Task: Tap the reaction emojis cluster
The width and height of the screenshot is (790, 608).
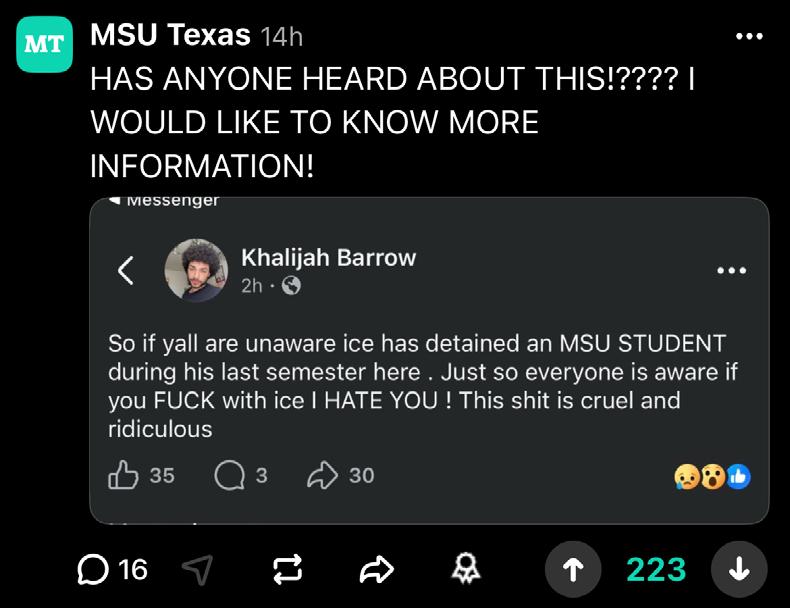Action: click(x=712, y=476)
